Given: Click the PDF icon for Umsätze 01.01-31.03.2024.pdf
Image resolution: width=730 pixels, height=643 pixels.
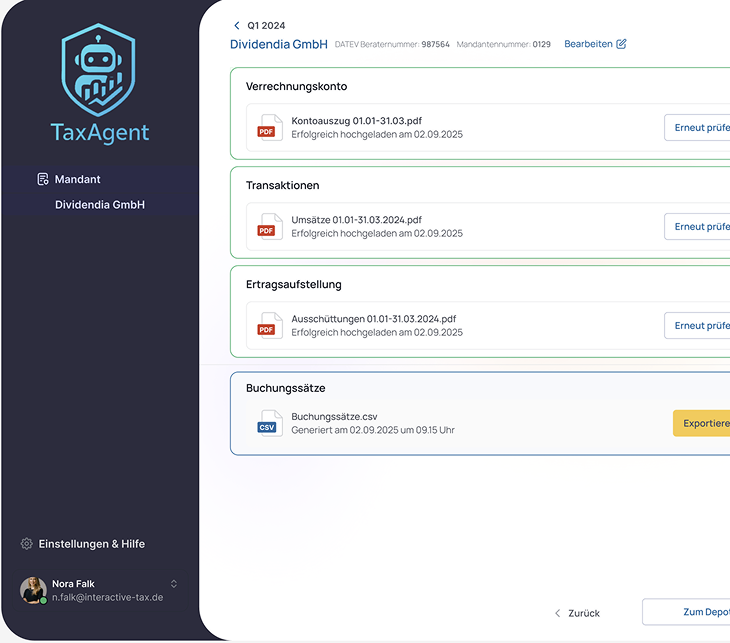Looking at the screenshot, I should (x=268, y=226).
